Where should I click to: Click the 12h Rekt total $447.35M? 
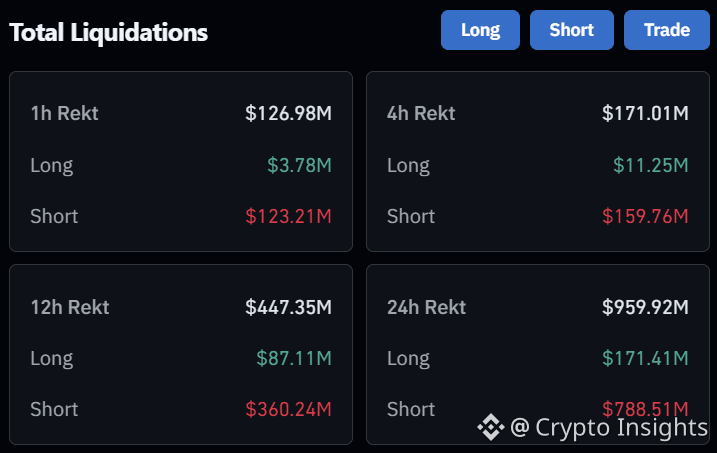point(289,307)
